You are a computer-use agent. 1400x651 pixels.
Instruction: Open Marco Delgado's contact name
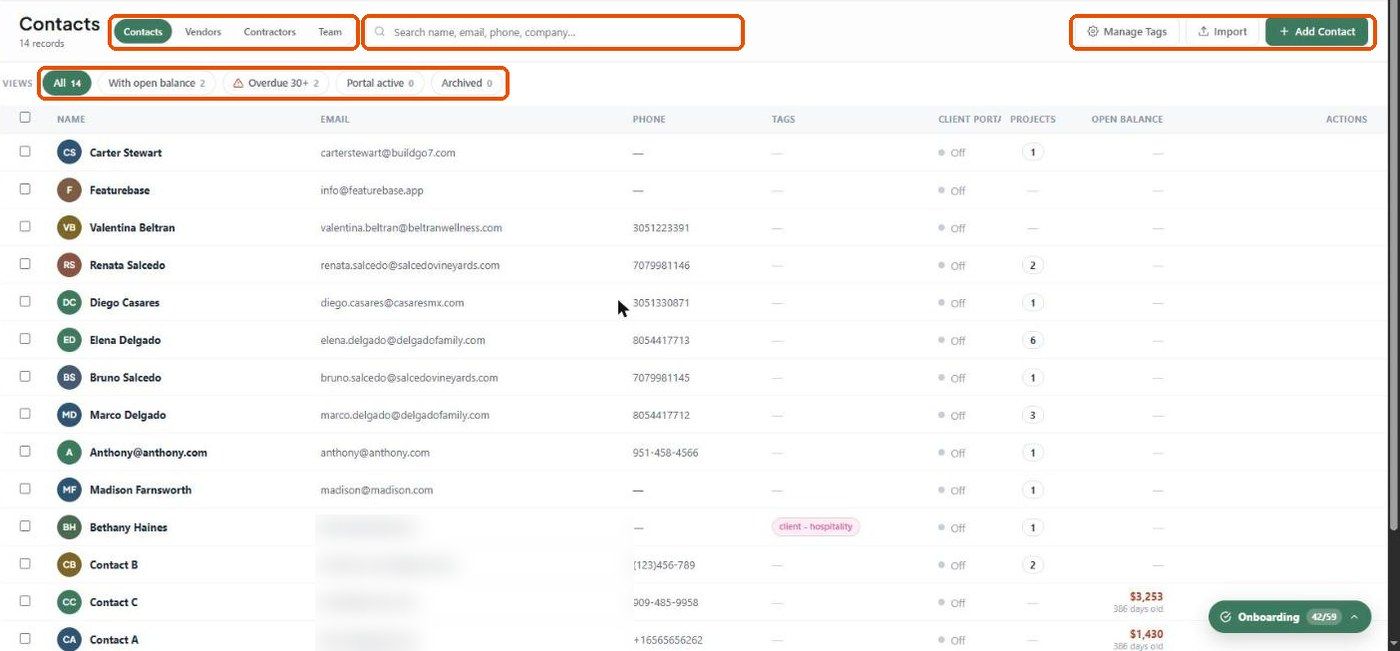point(128,415)
